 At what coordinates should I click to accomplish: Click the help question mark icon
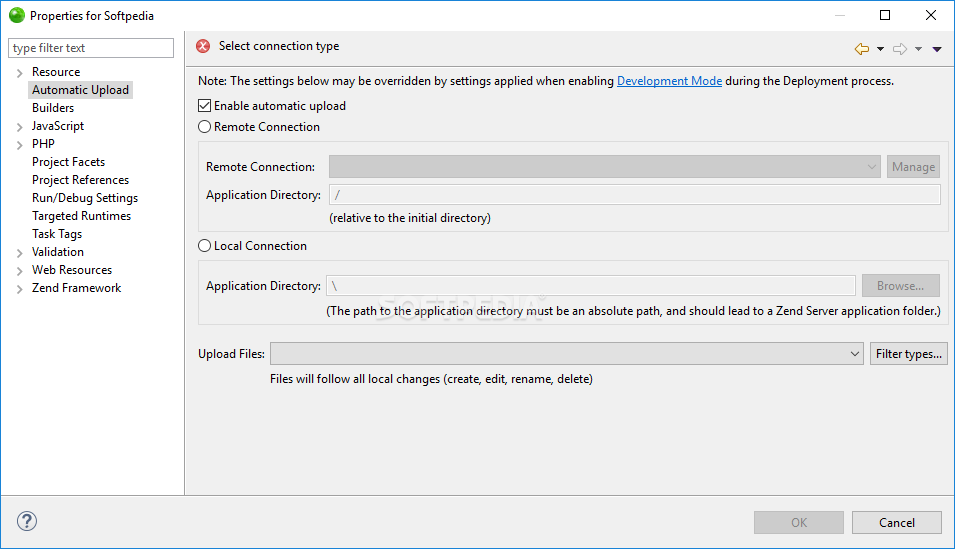click(27, 521)
